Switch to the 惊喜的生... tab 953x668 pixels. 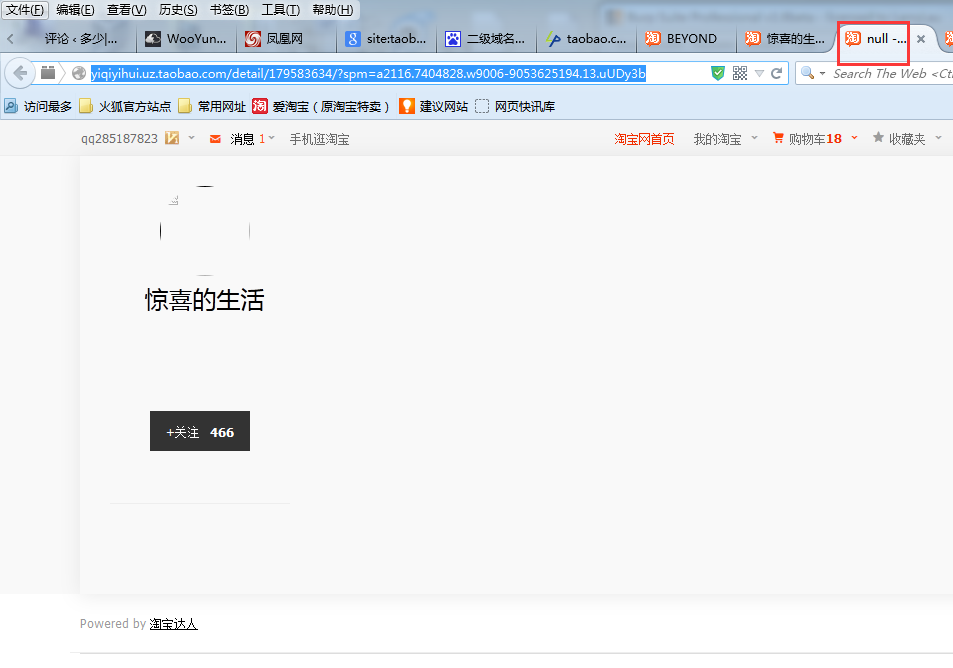pos(786,39)
